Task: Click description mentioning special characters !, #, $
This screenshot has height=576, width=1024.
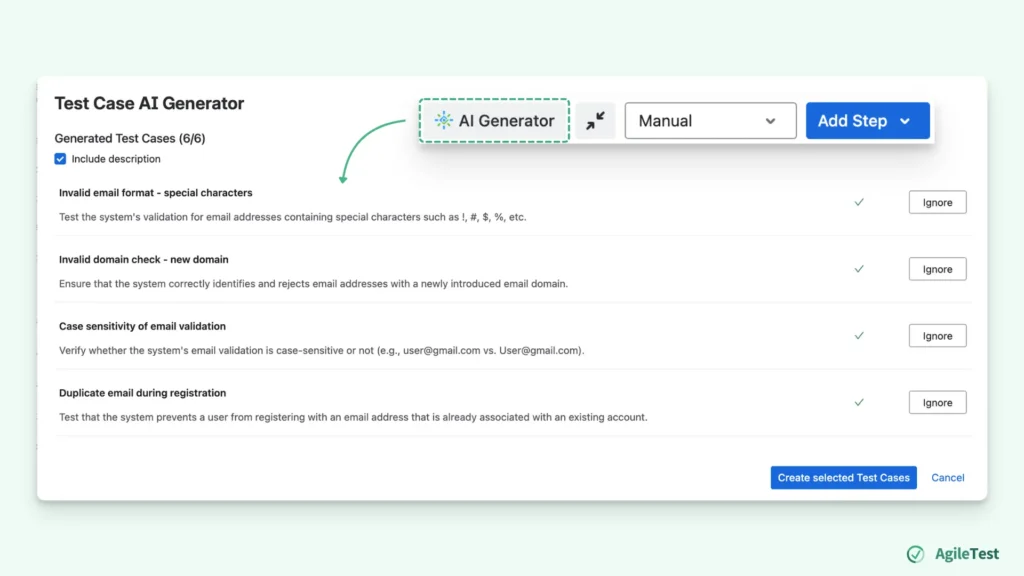Action: click(293, 217)
